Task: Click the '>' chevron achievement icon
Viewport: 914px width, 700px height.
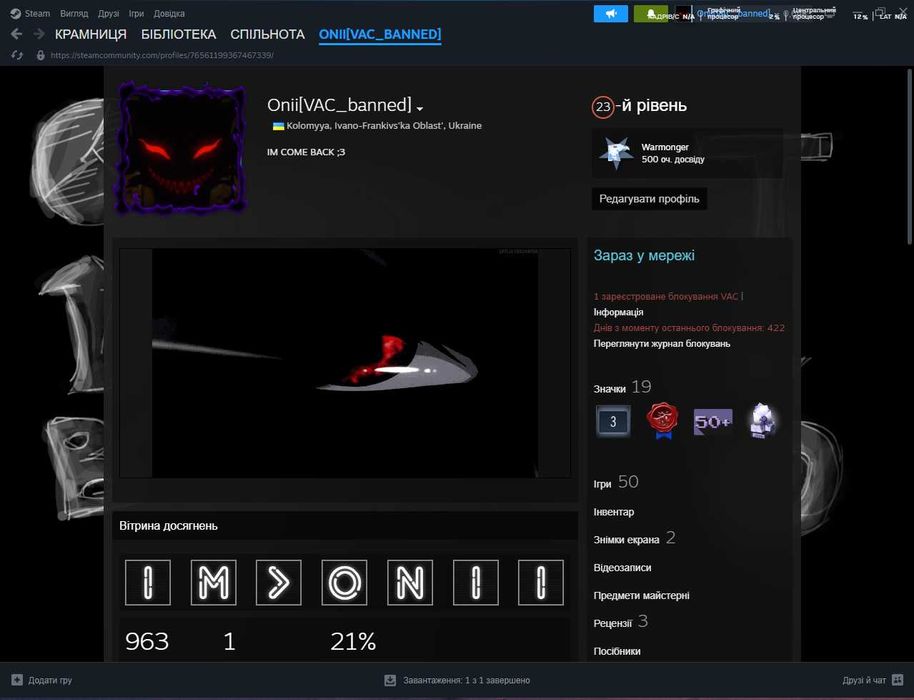Action: pyautogui.click(x=279, y=582)
